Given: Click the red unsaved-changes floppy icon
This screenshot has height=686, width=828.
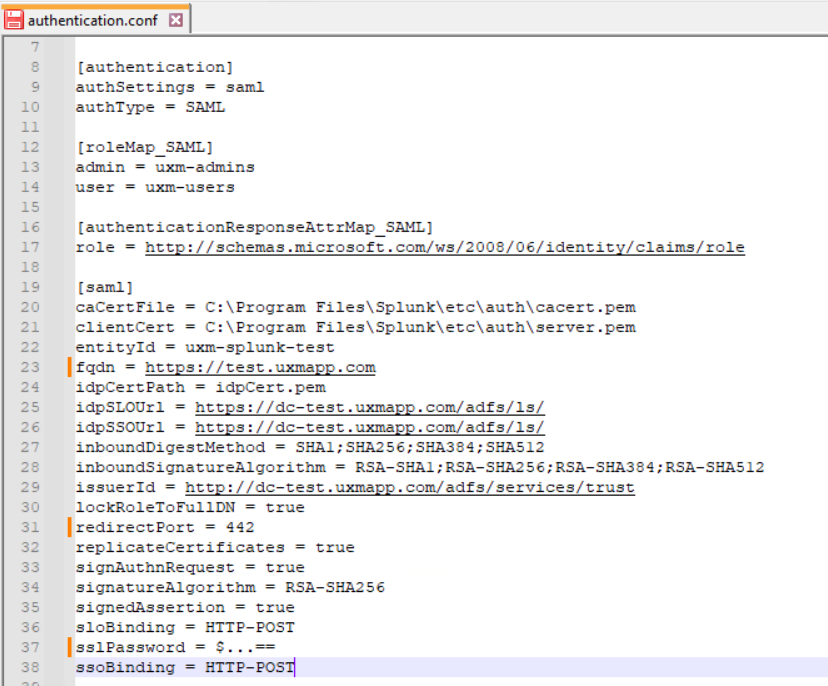Looking at the screenshot, I should [x=15, y=18].
